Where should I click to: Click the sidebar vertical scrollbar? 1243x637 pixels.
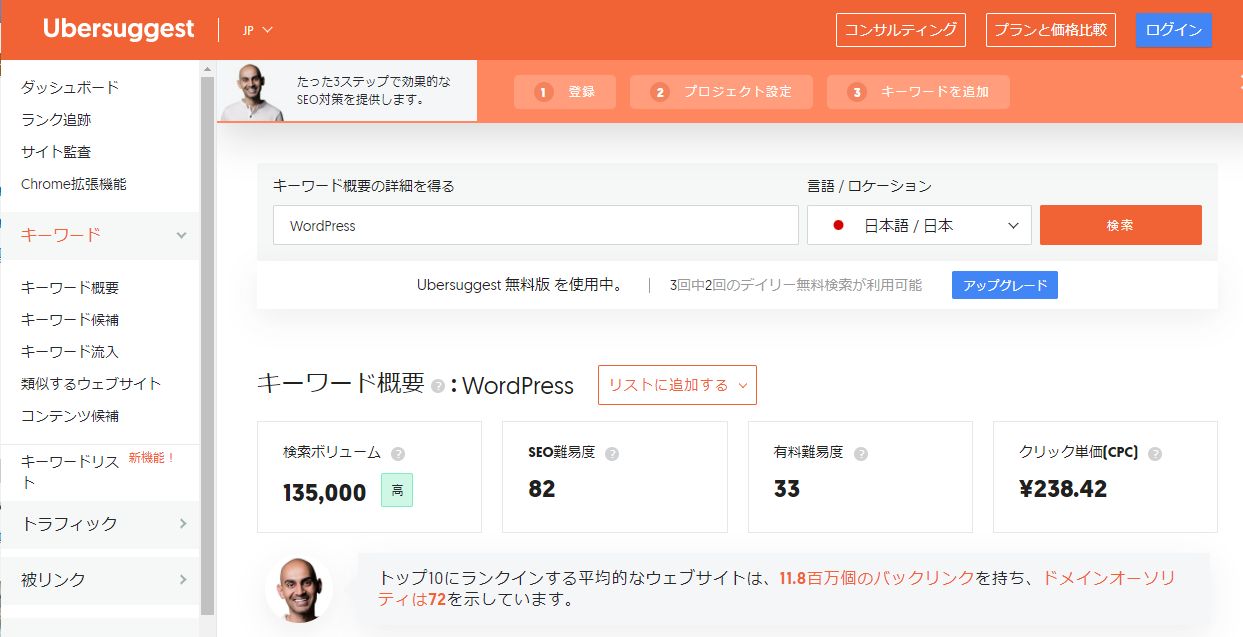(208, 345)
